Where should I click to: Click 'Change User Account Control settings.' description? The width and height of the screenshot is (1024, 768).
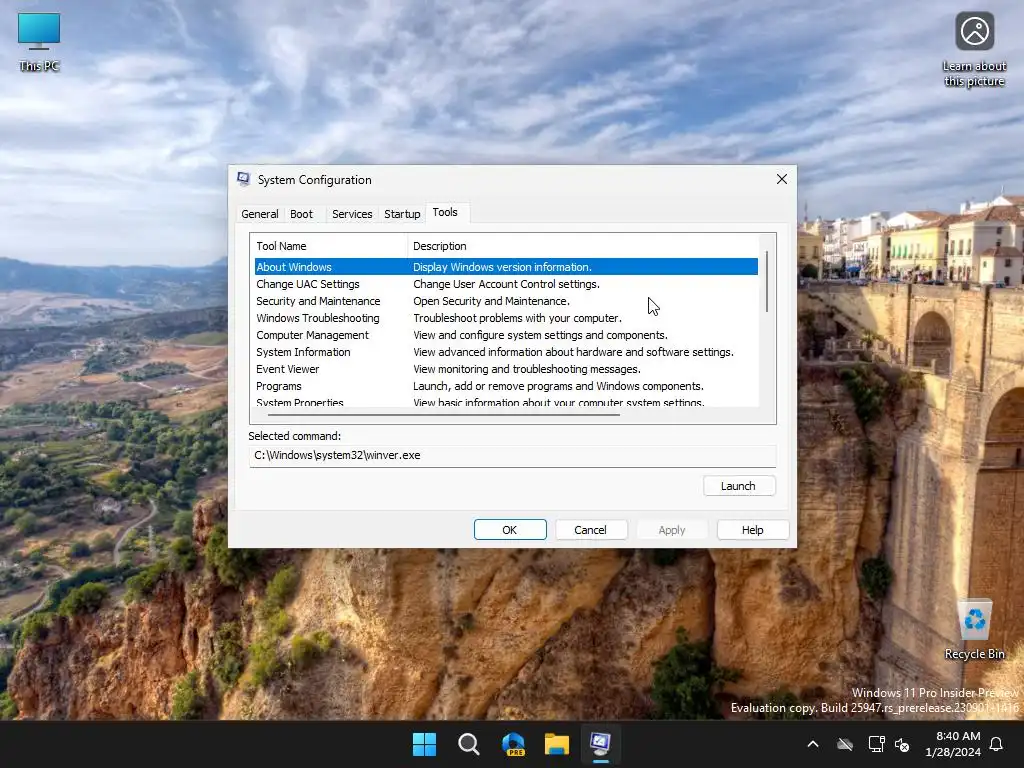tap(506, 284)
